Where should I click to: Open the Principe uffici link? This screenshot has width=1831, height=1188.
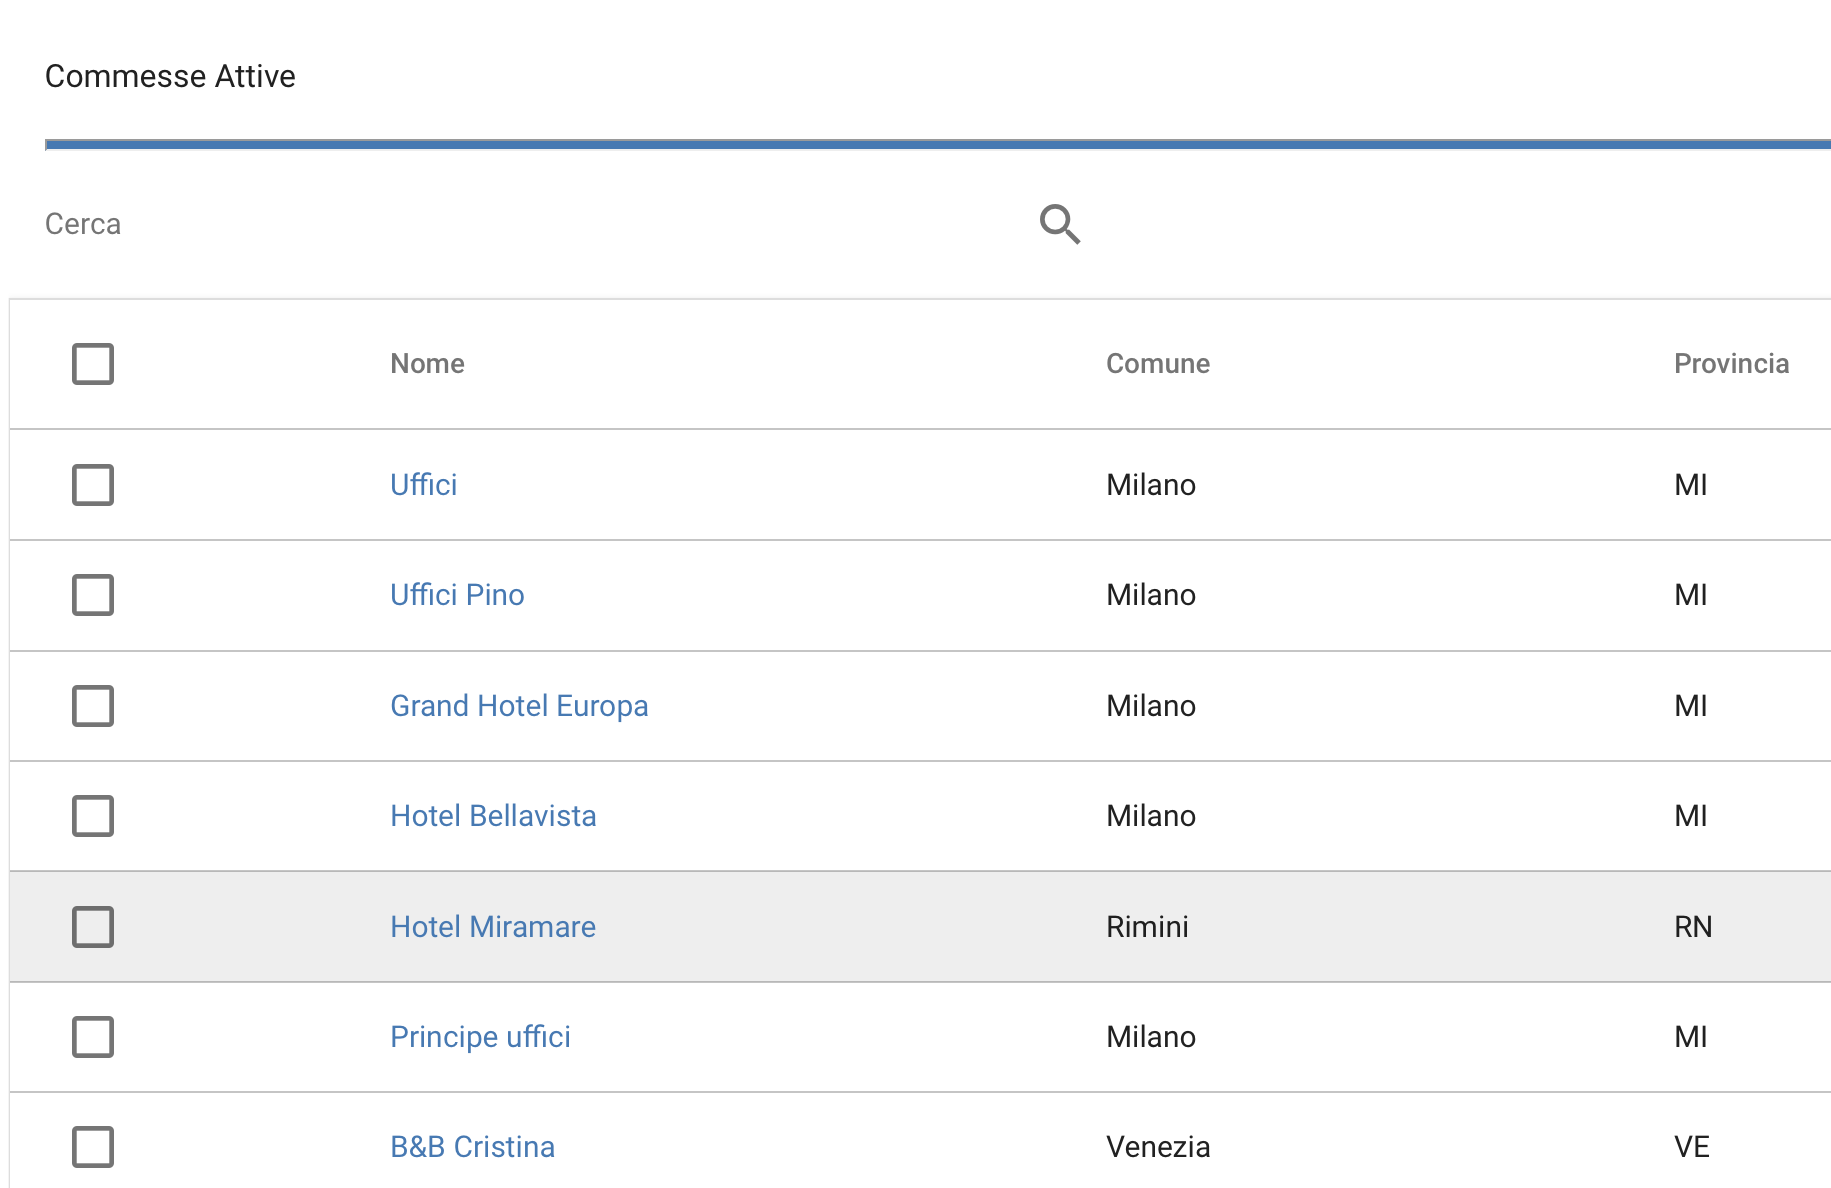(x=480, y=1037)
